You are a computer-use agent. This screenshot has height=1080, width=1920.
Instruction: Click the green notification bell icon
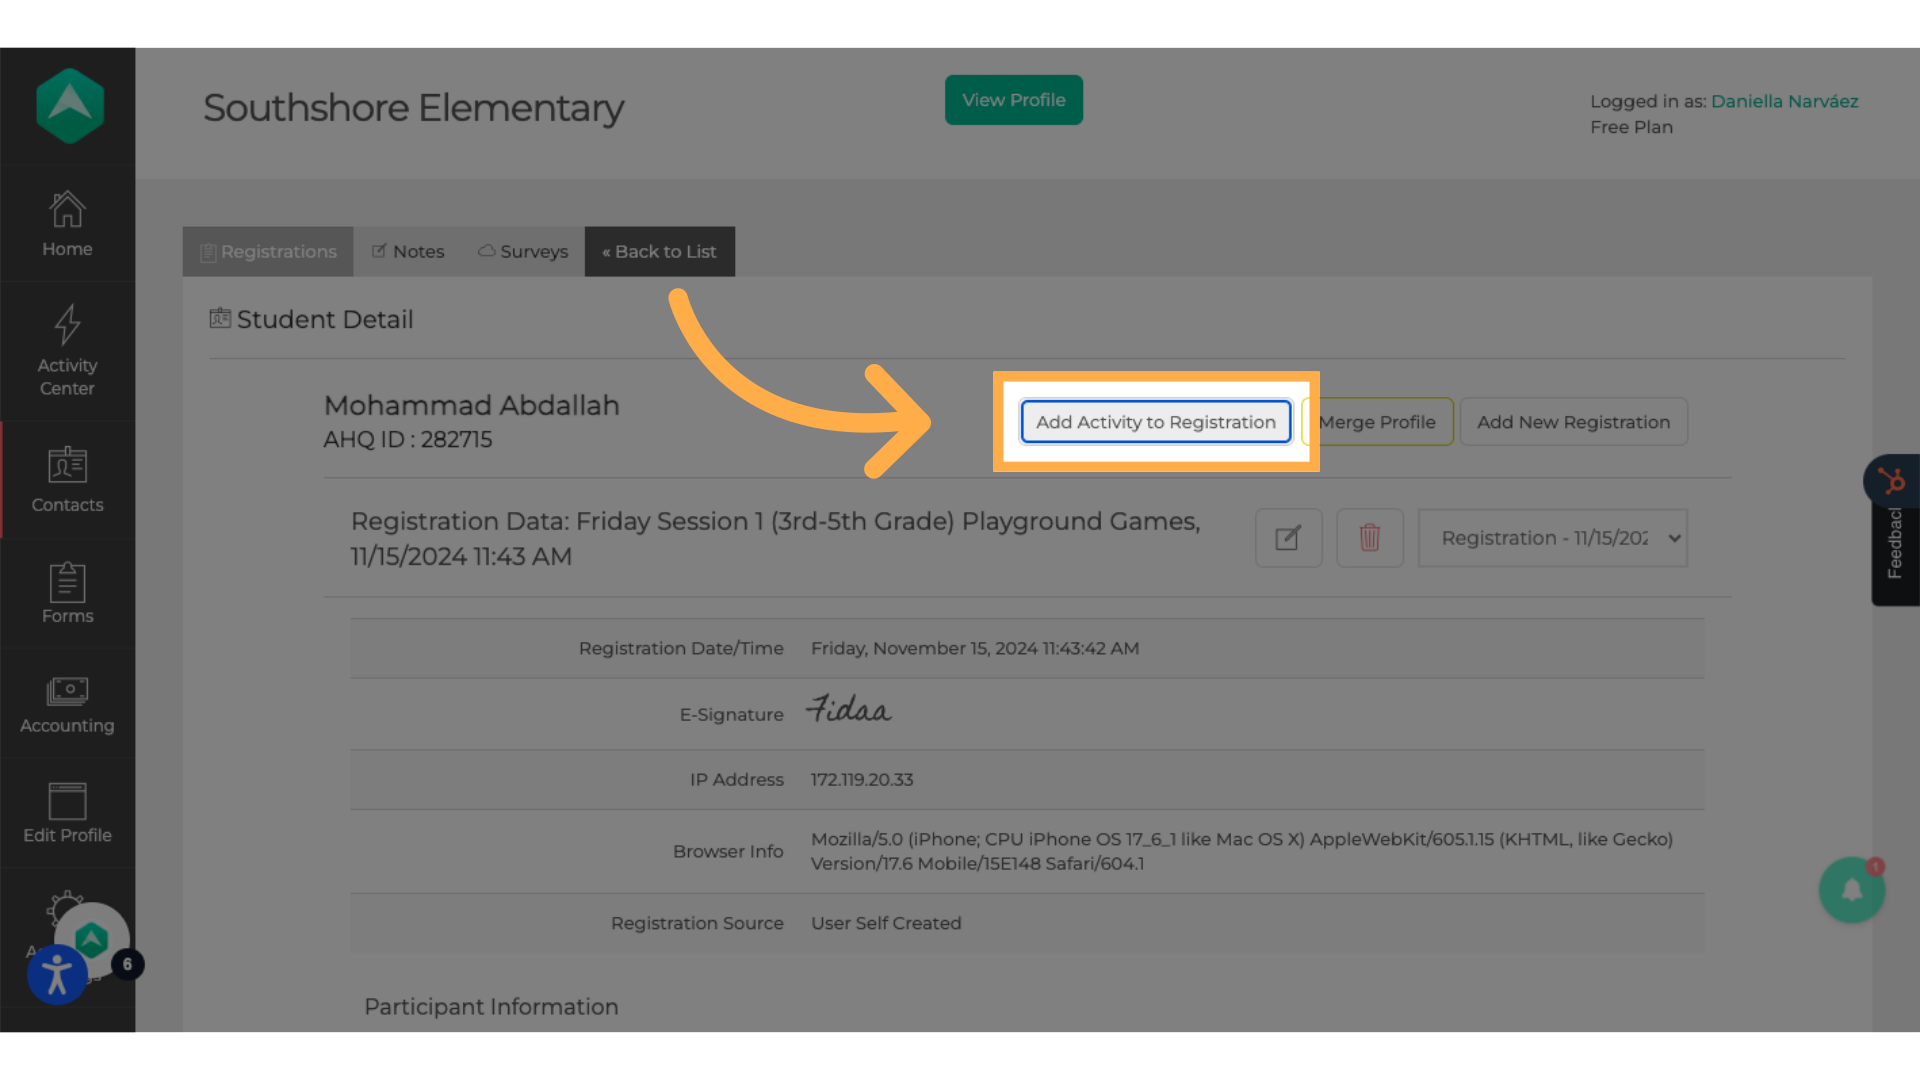(1852, 890)
